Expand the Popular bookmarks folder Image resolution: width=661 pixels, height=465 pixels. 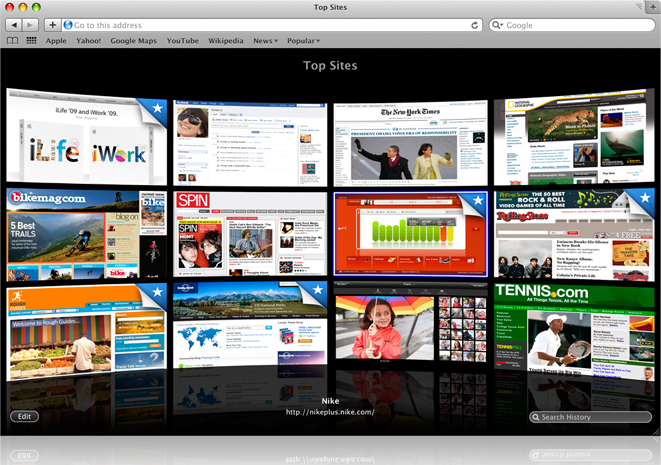[303, 41]
